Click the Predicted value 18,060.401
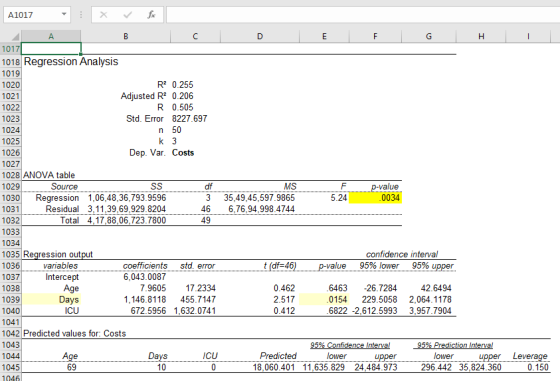This screenshot has width=560, height=381. (x=274, y=367)
